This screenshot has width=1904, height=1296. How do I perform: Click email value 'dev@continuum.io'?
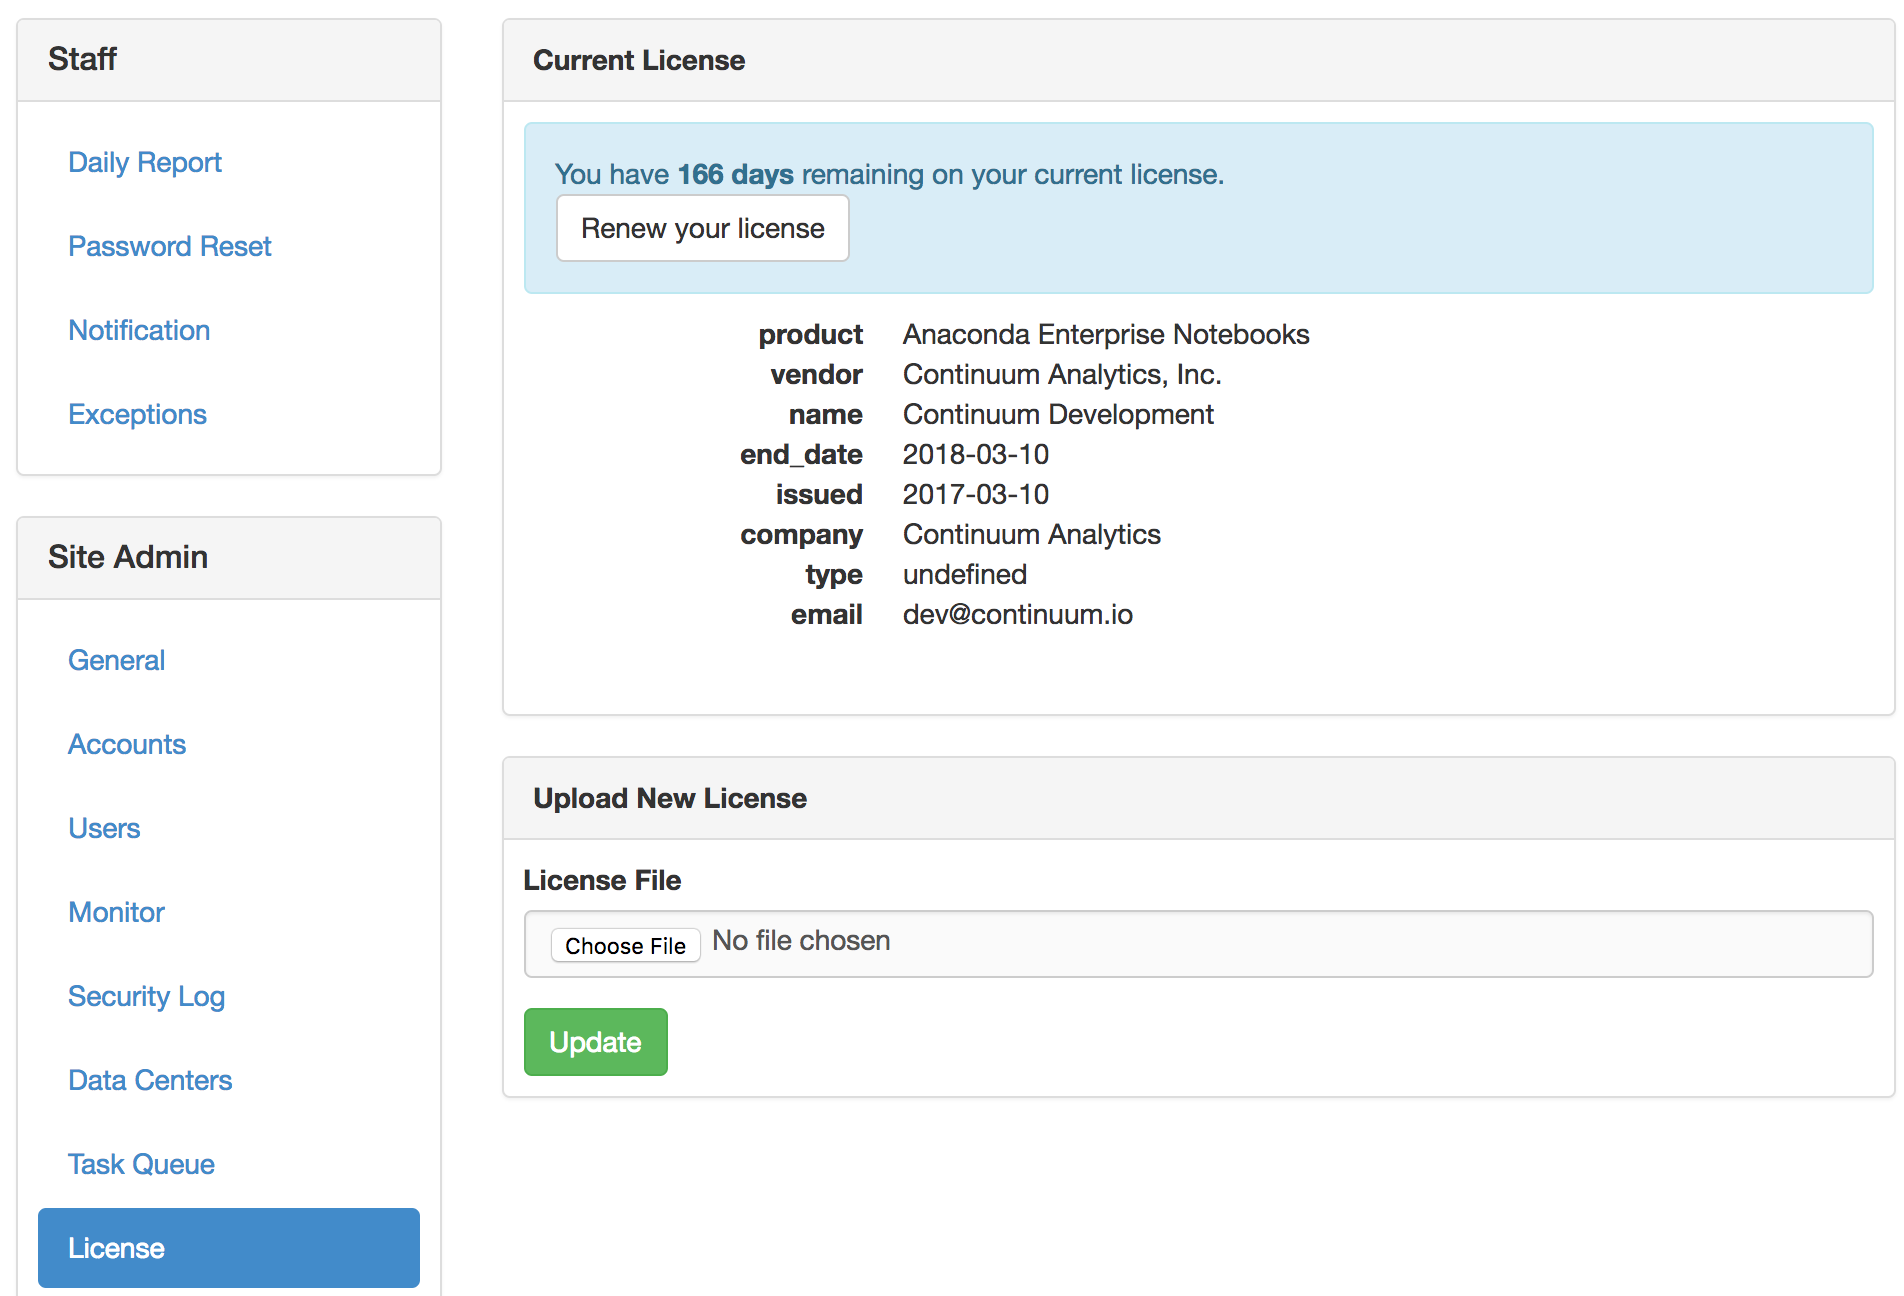click(x=1018, y=614)
